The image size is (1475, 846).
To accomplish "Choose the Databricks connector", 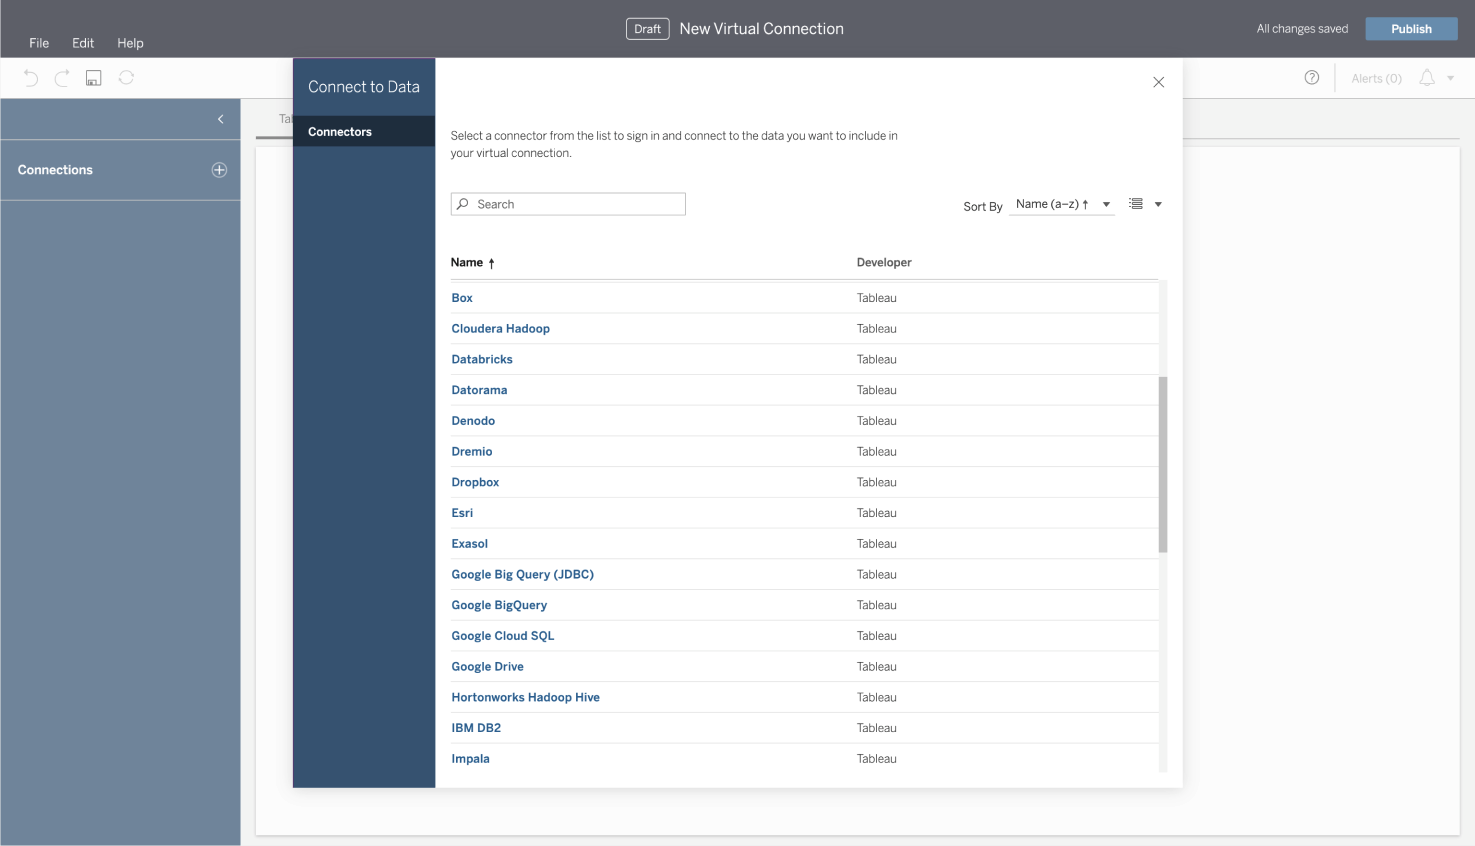I will click(x=482, y=359).
